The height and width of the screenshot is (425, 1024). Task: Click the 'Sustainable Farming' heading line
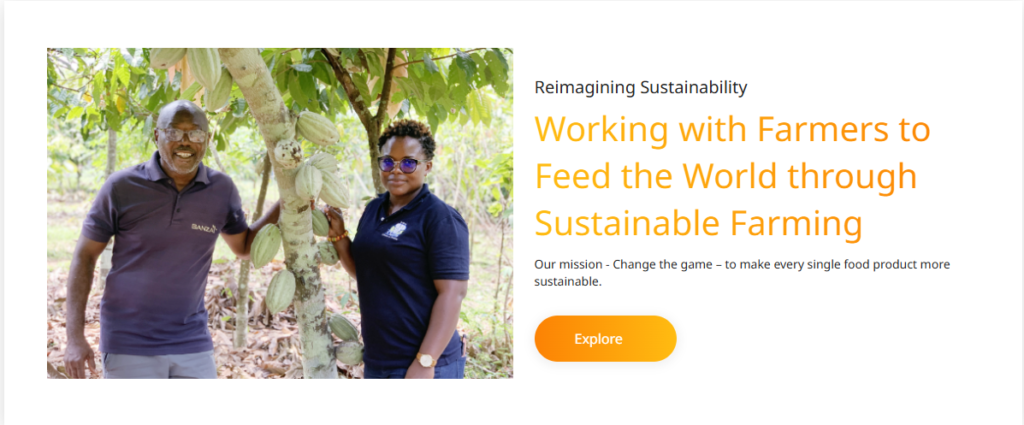699,223
